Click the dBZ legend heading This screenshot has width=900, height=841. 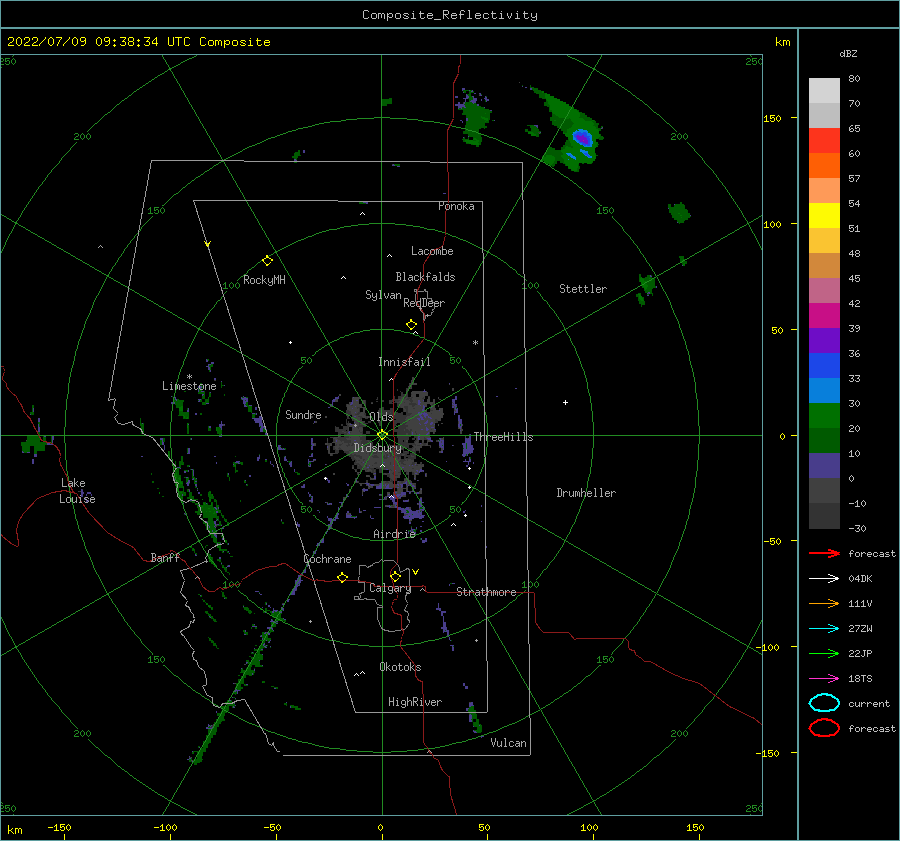848,54
